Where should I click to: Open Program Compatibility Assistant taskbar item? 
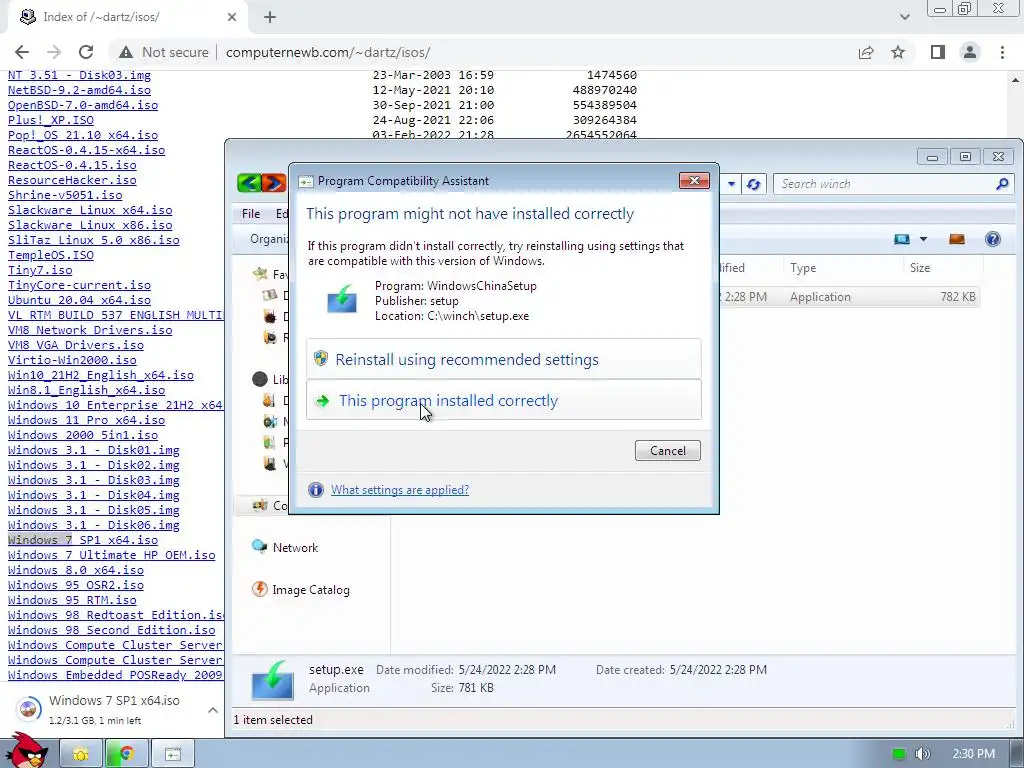(172, 754)
